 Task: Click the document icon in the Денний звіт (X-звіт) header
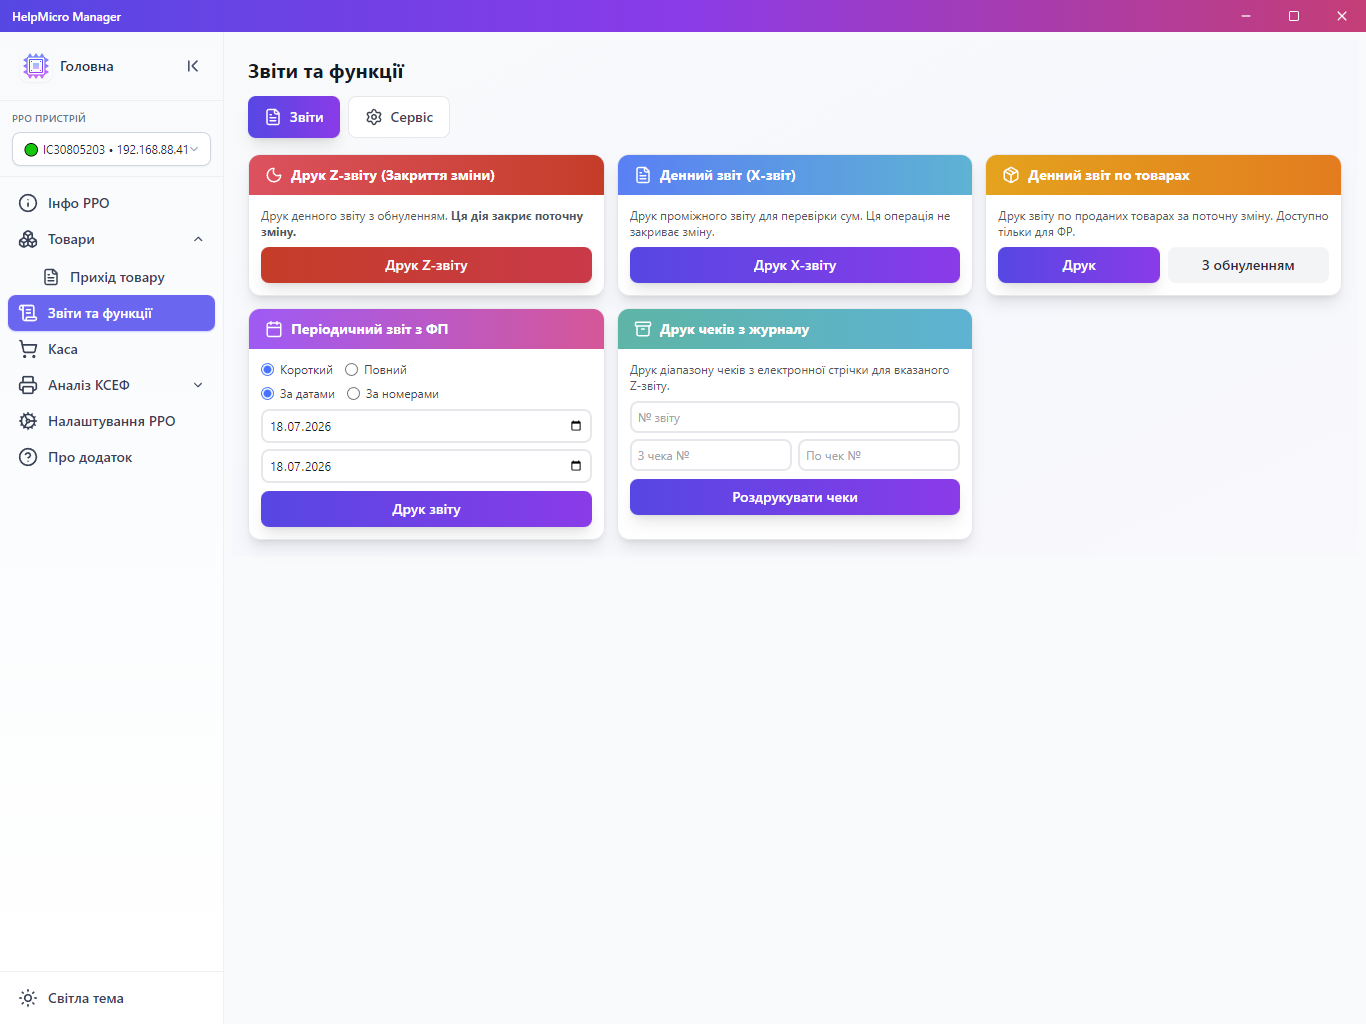[643, 175]
